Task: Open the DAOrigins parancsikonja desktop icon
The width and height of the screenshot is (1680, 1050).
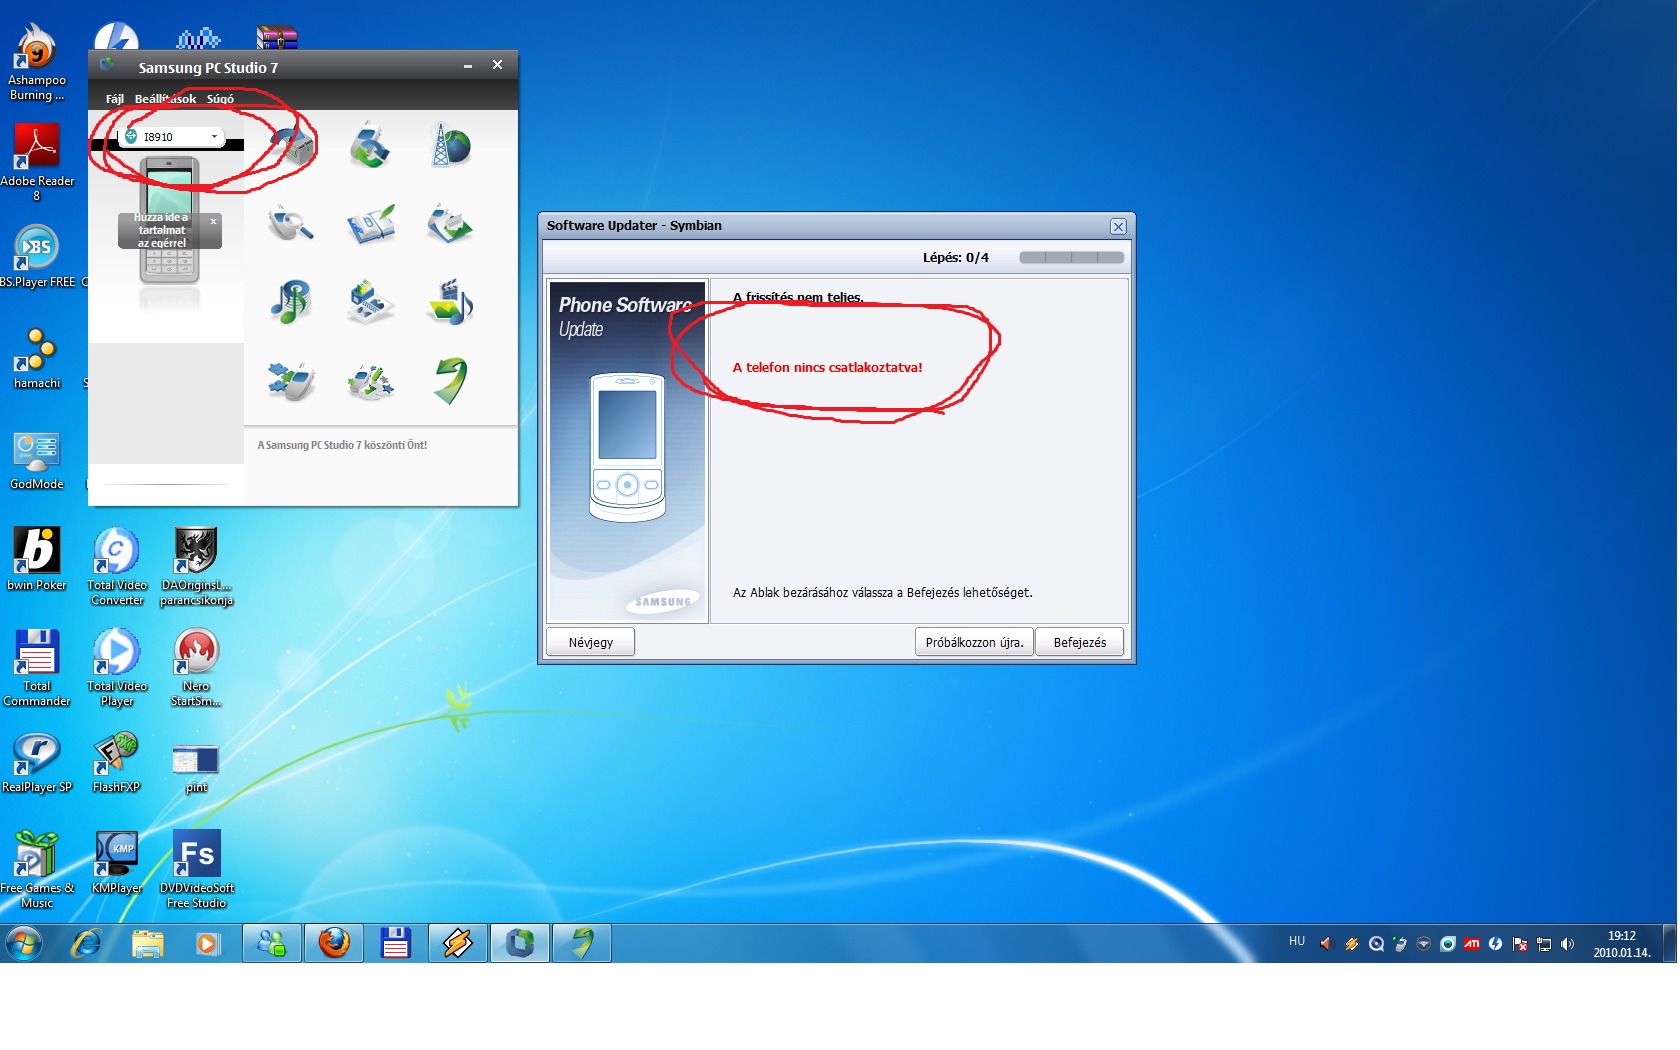Action: click(x=197, y=566)
